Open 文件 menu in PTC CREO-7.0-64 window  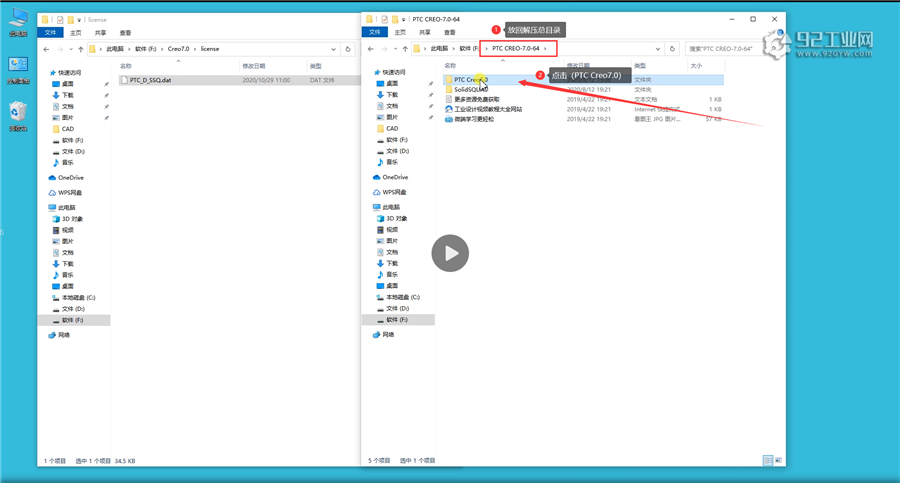point(375,32)
